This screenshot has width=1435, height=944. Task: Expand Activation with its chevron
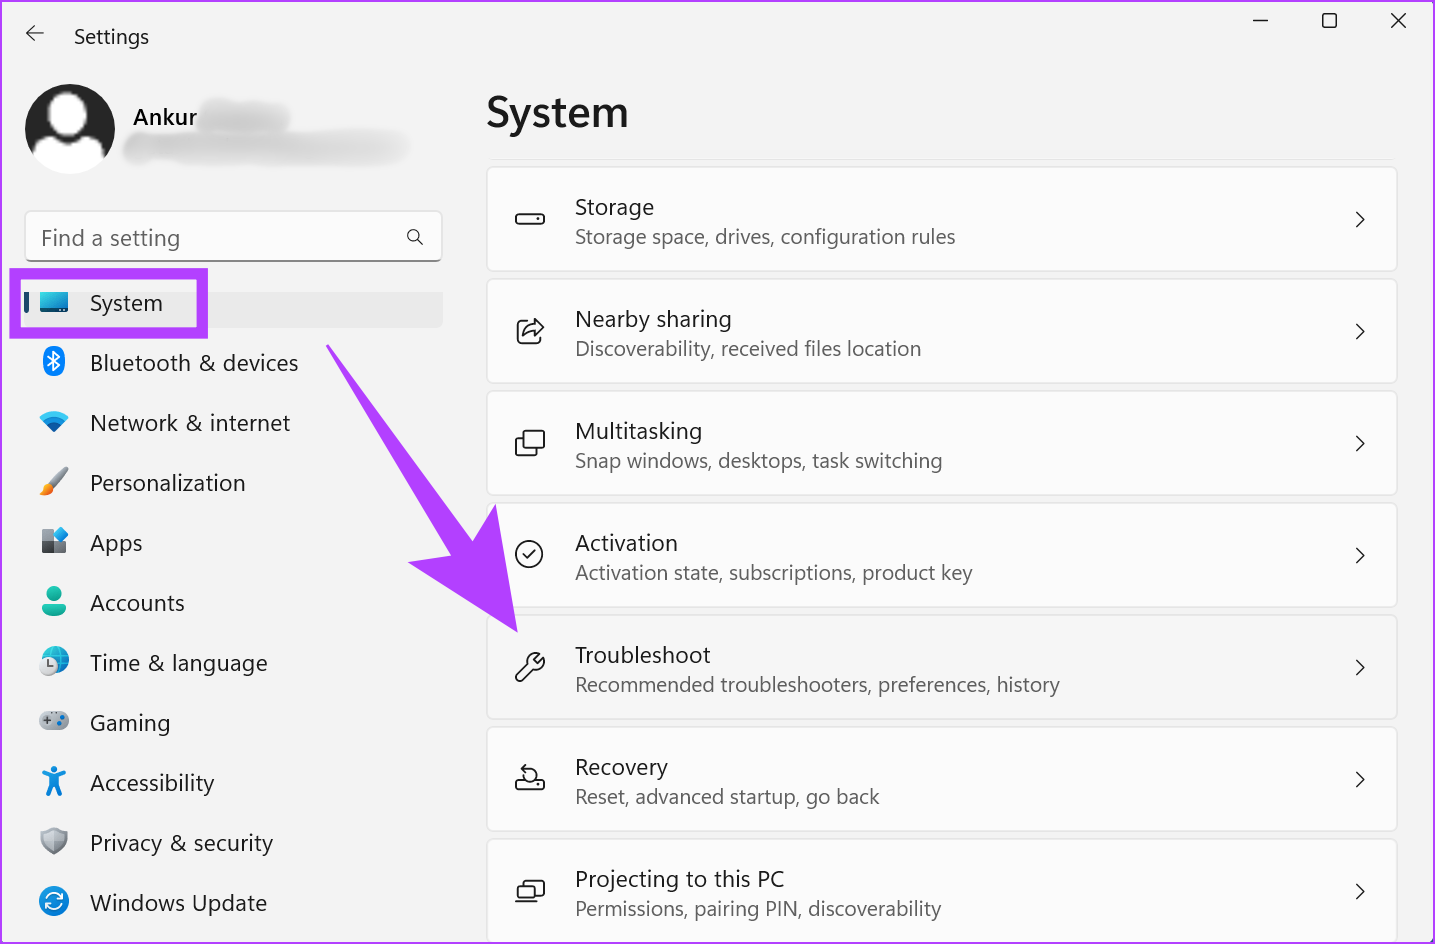point(1360,555)
